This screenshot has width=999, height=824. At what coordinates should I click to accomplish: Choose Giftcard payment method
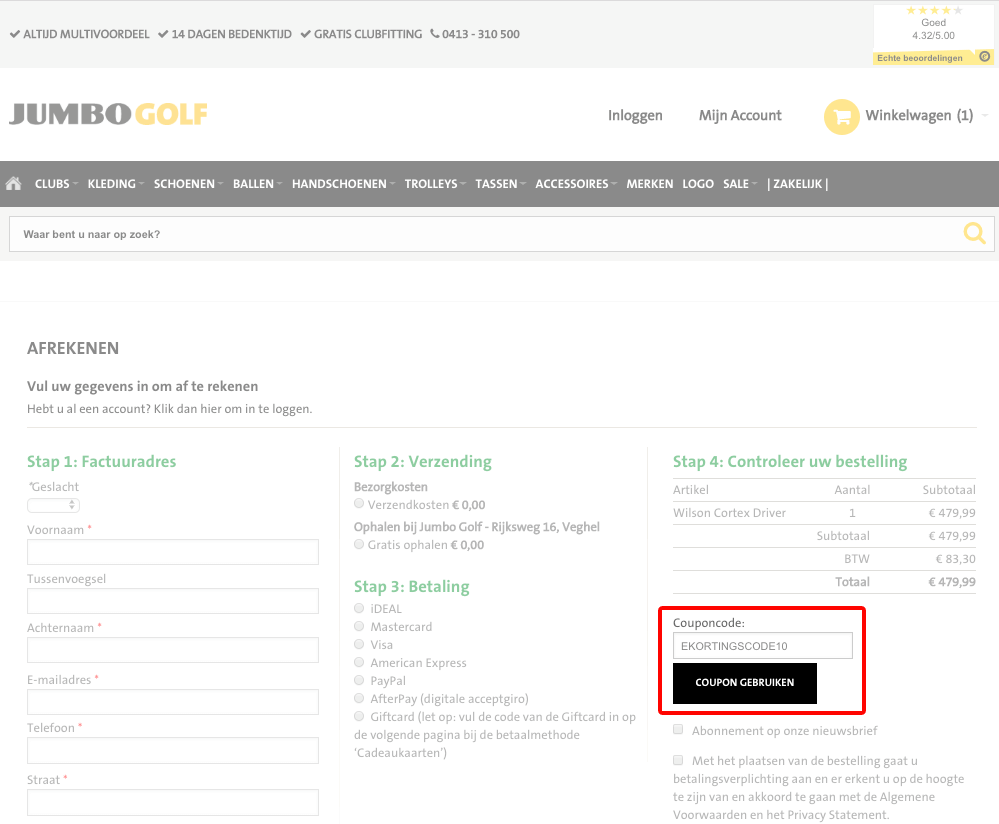[x=359, y=716]
